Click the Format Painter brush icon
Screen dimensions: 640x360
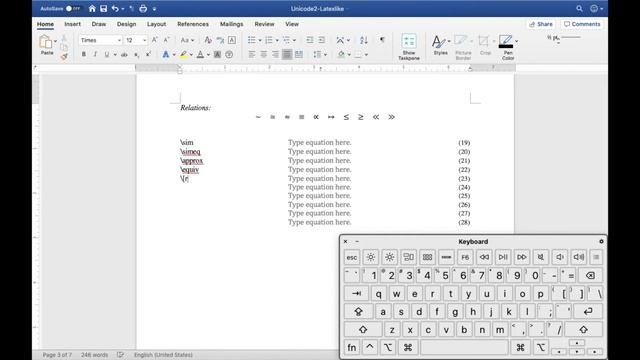click(64, 56)
